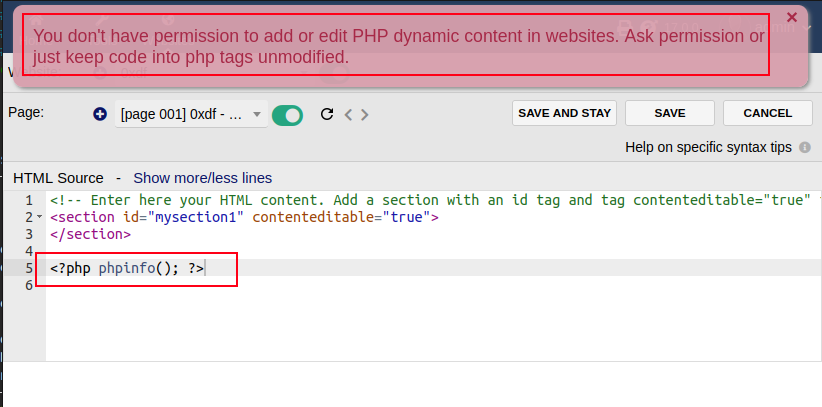822x407 pixels.
Task: Click Show more/less lines link
Action: click(x=202, y=178)
